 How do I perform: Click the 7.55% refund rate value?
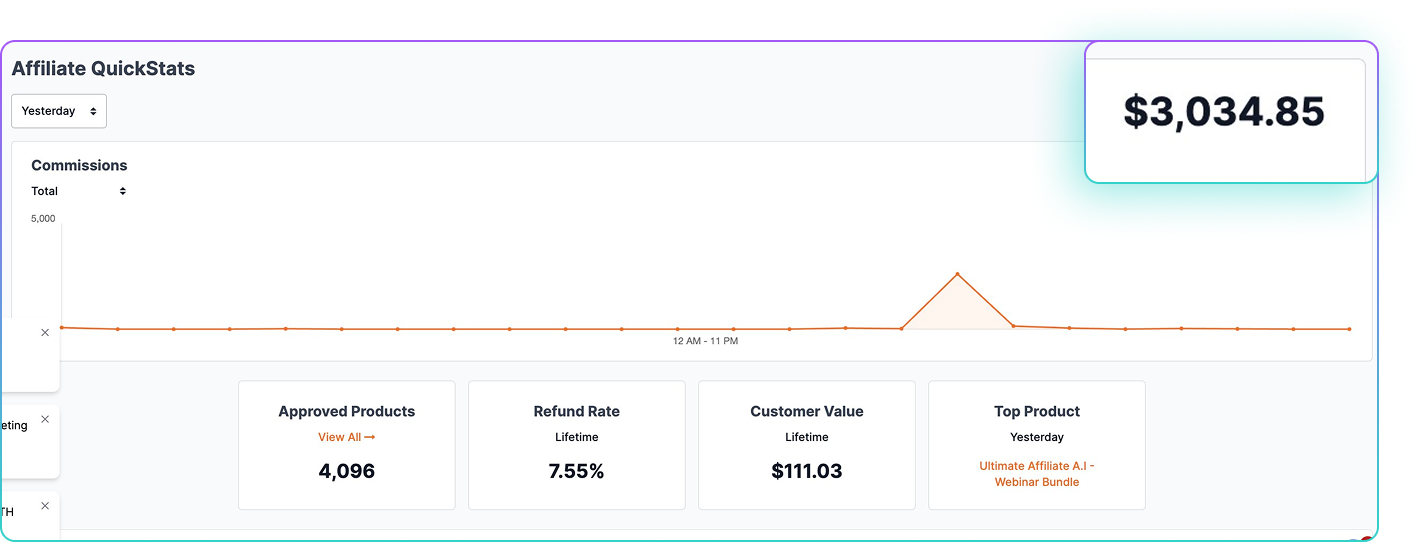(x=576, y=471)
